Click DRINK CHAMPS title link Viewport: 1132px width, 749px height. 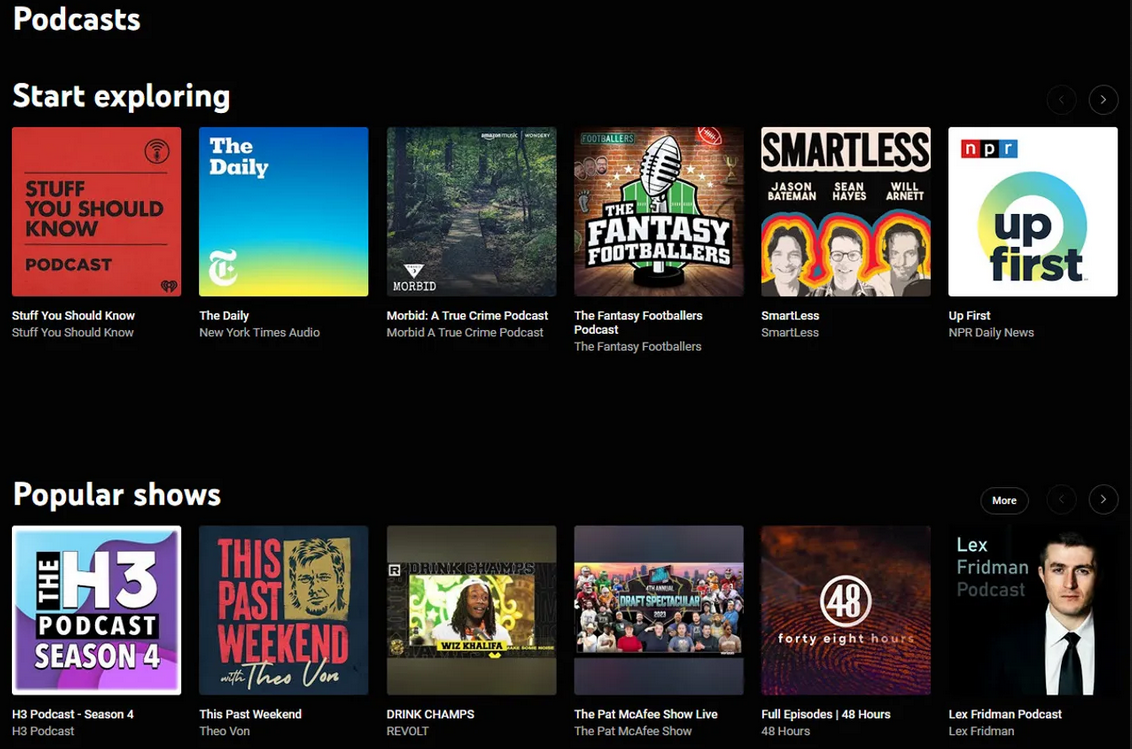tap(430, 714)
